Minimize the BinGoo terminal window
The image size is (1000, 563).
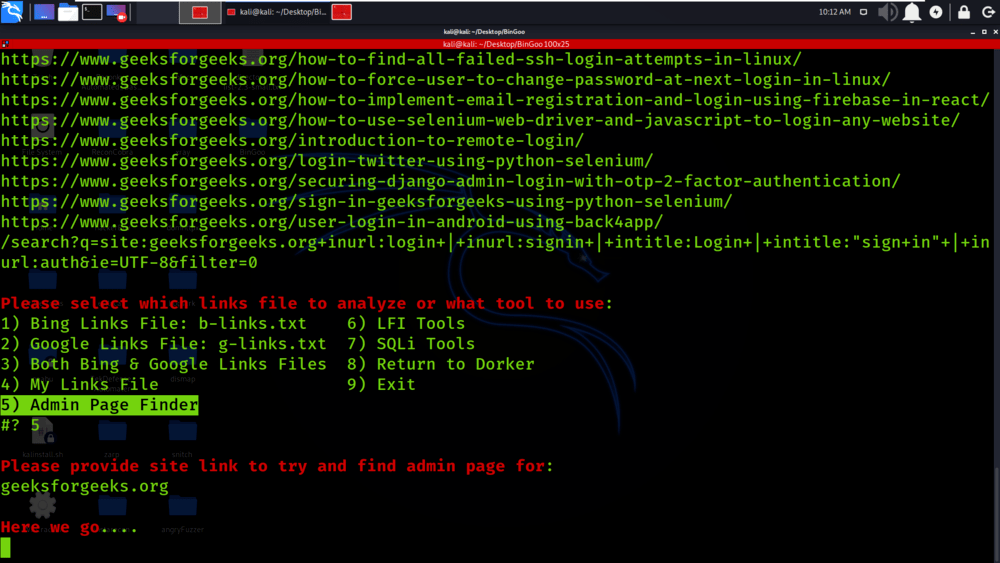tap(973, 32)
